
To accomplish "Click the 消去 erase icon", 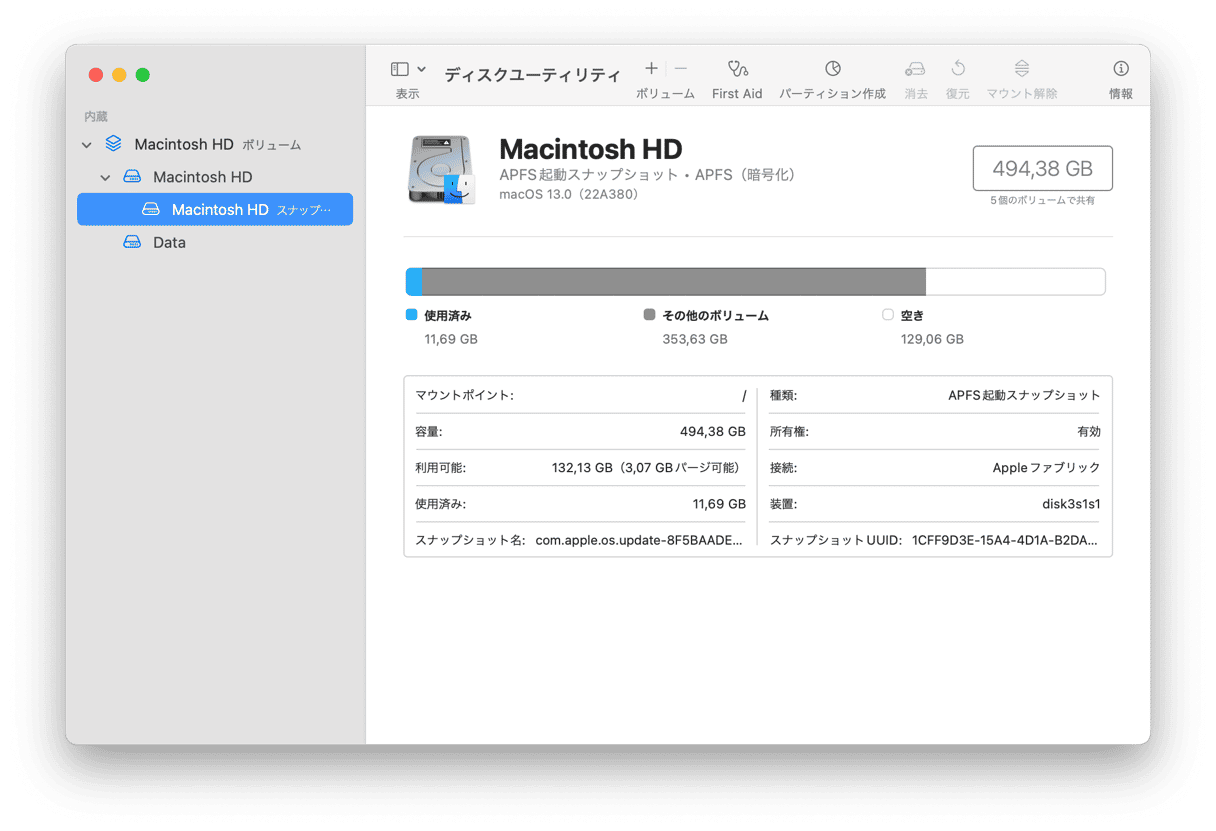I will (x=915, y=69).
